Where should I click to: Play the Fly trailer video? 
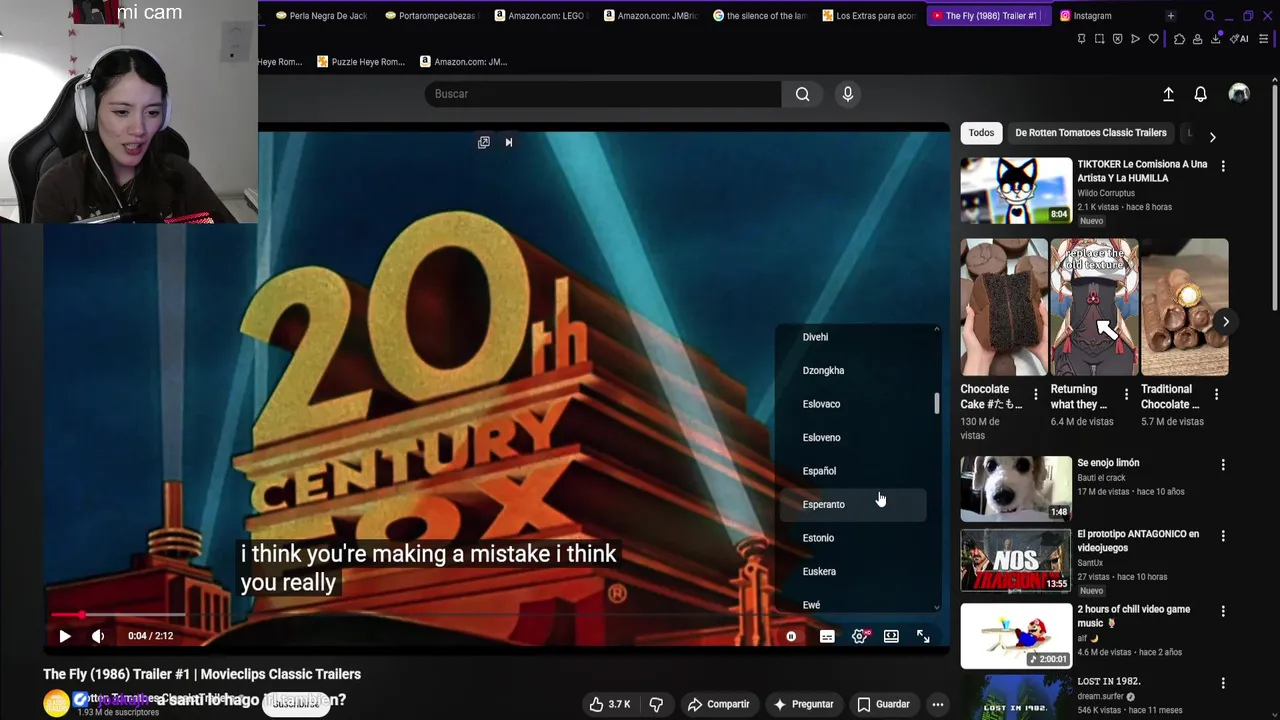pyautogui.click(x=65, y=636)
